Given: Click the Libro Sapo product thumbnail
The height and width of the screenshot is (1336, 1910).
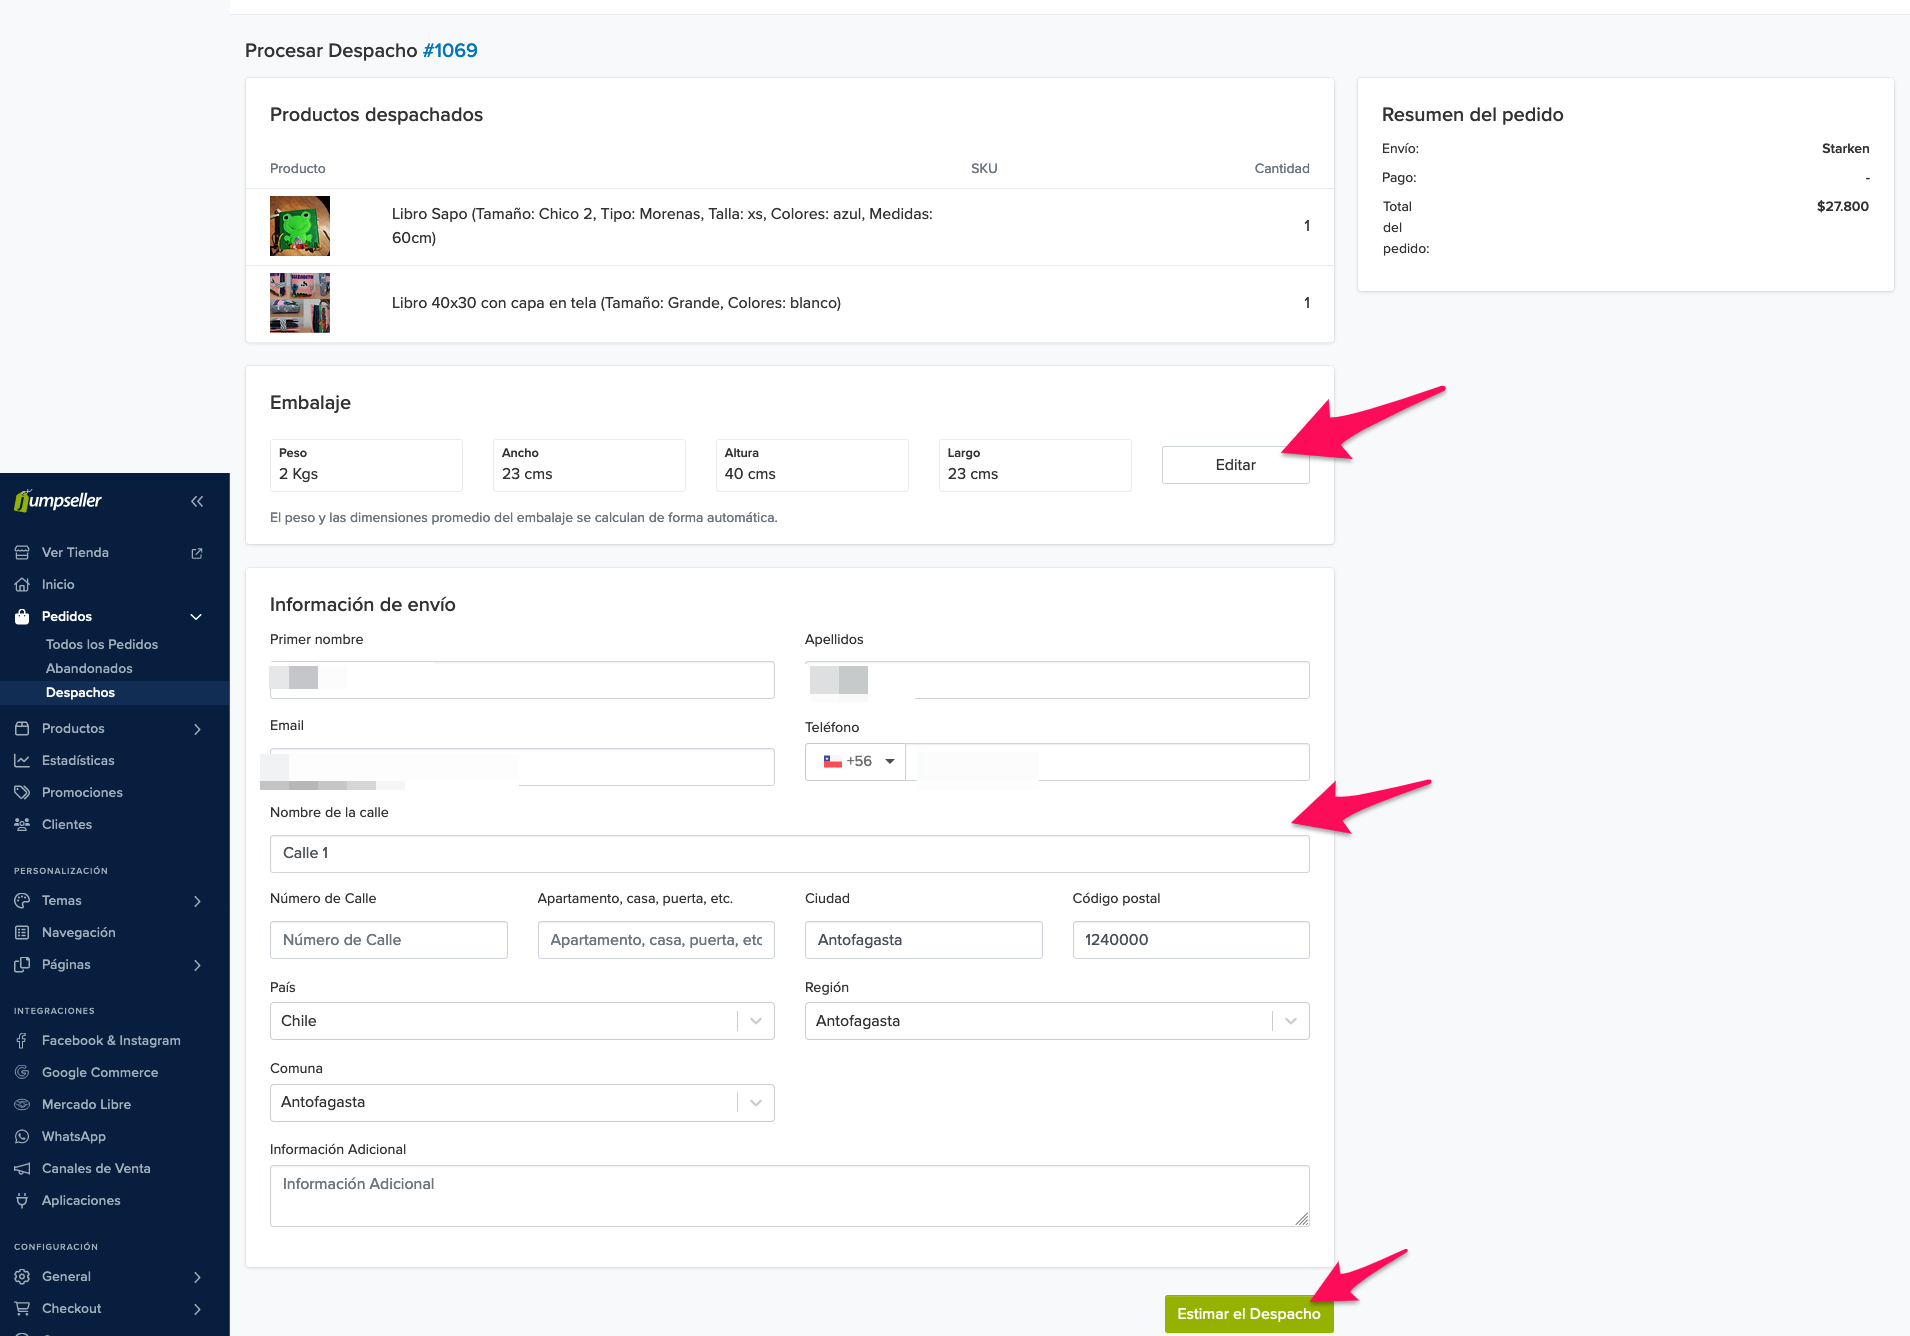Looking at the screenshot, I should tap(300, 226).
